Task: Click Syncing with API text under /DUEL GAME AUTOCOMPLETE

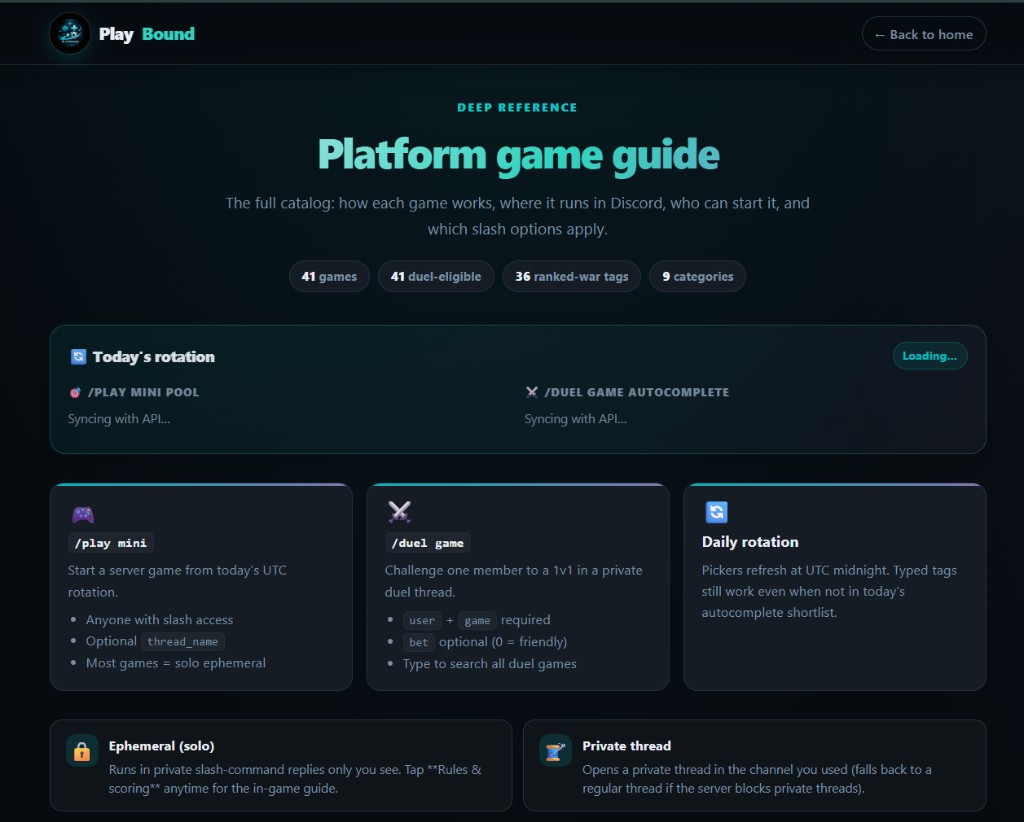Action: pos(575,419)
